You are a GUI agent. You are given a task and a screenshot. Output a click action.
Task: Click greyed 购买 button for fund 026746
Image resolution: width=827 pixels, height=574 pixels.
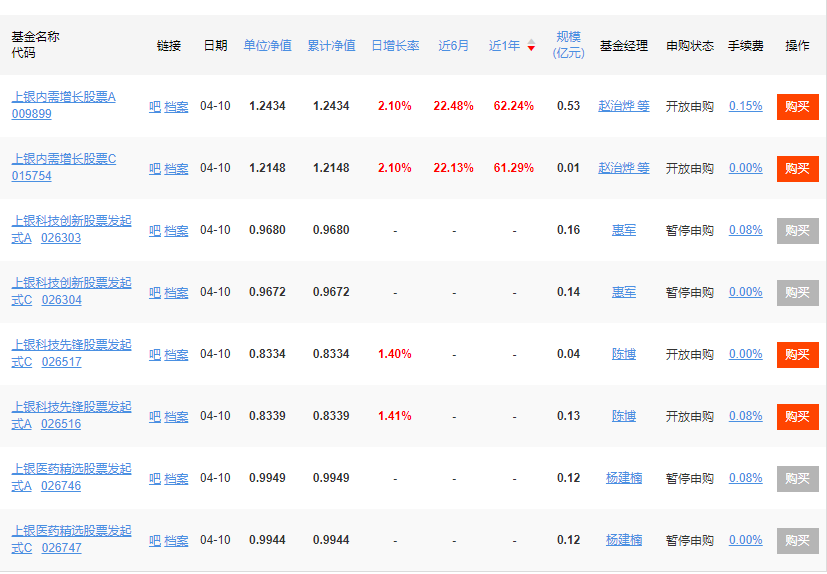797,478
